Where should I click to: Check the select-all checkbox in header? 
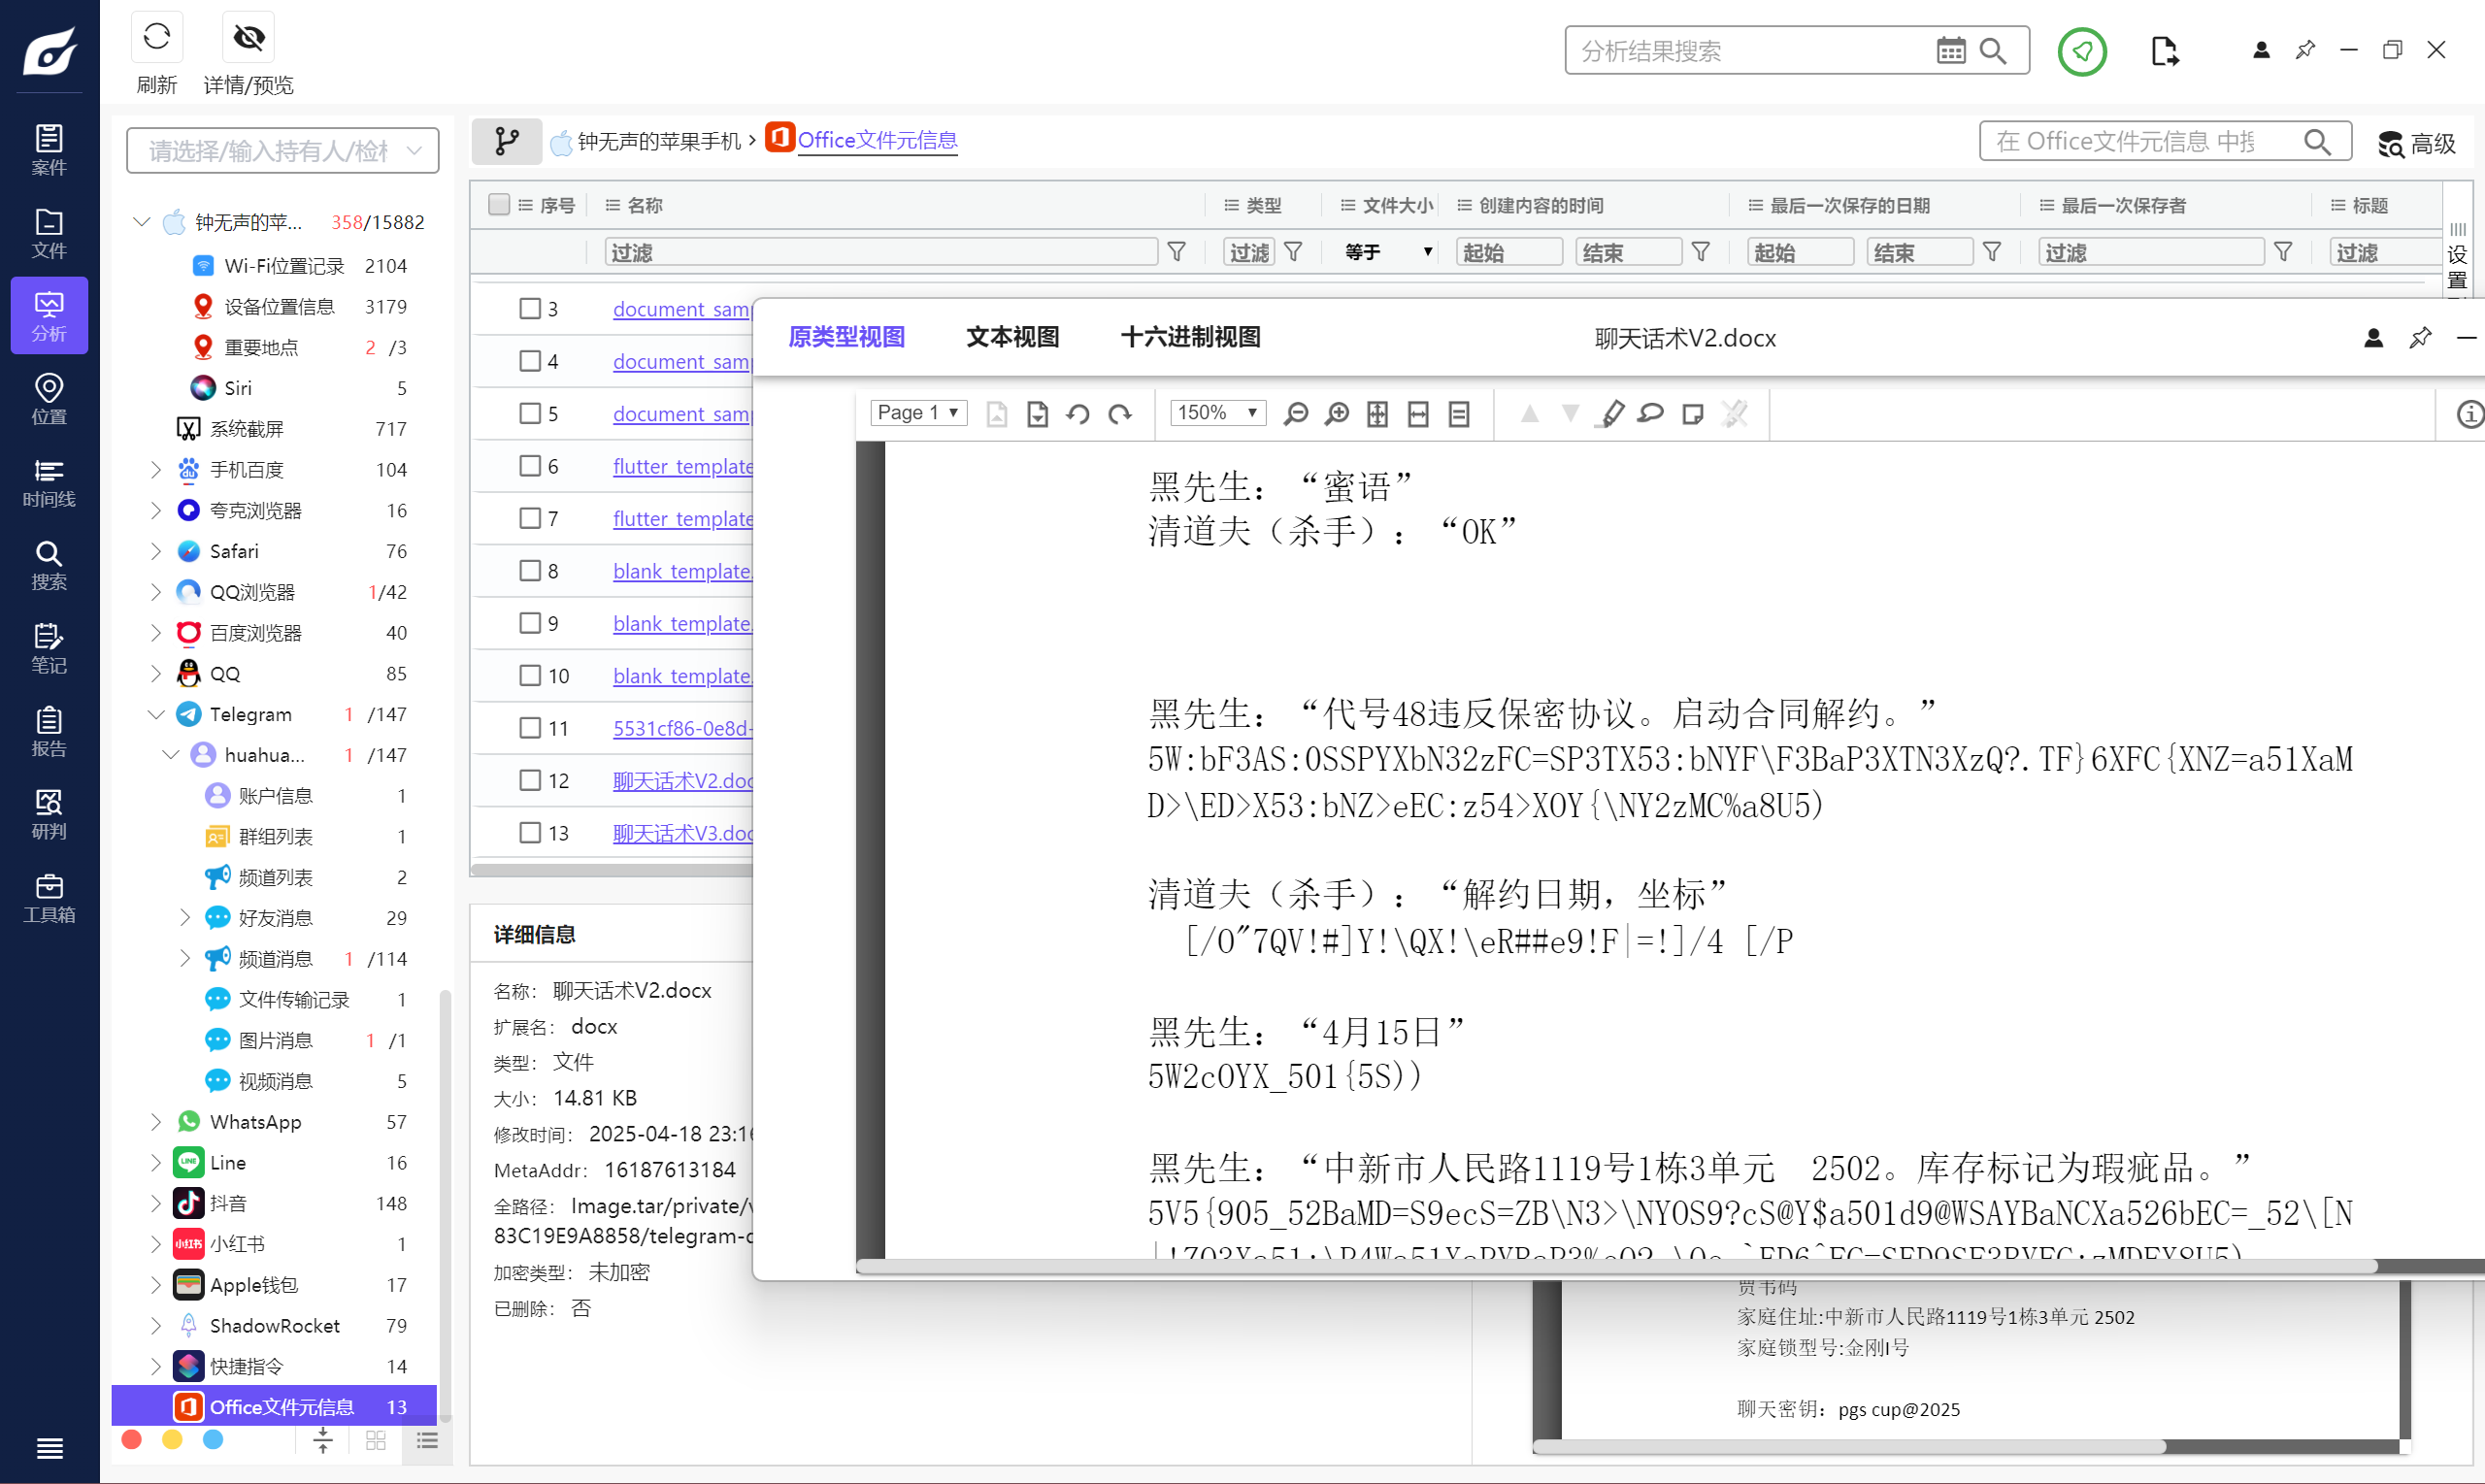(x=499, y=205)
